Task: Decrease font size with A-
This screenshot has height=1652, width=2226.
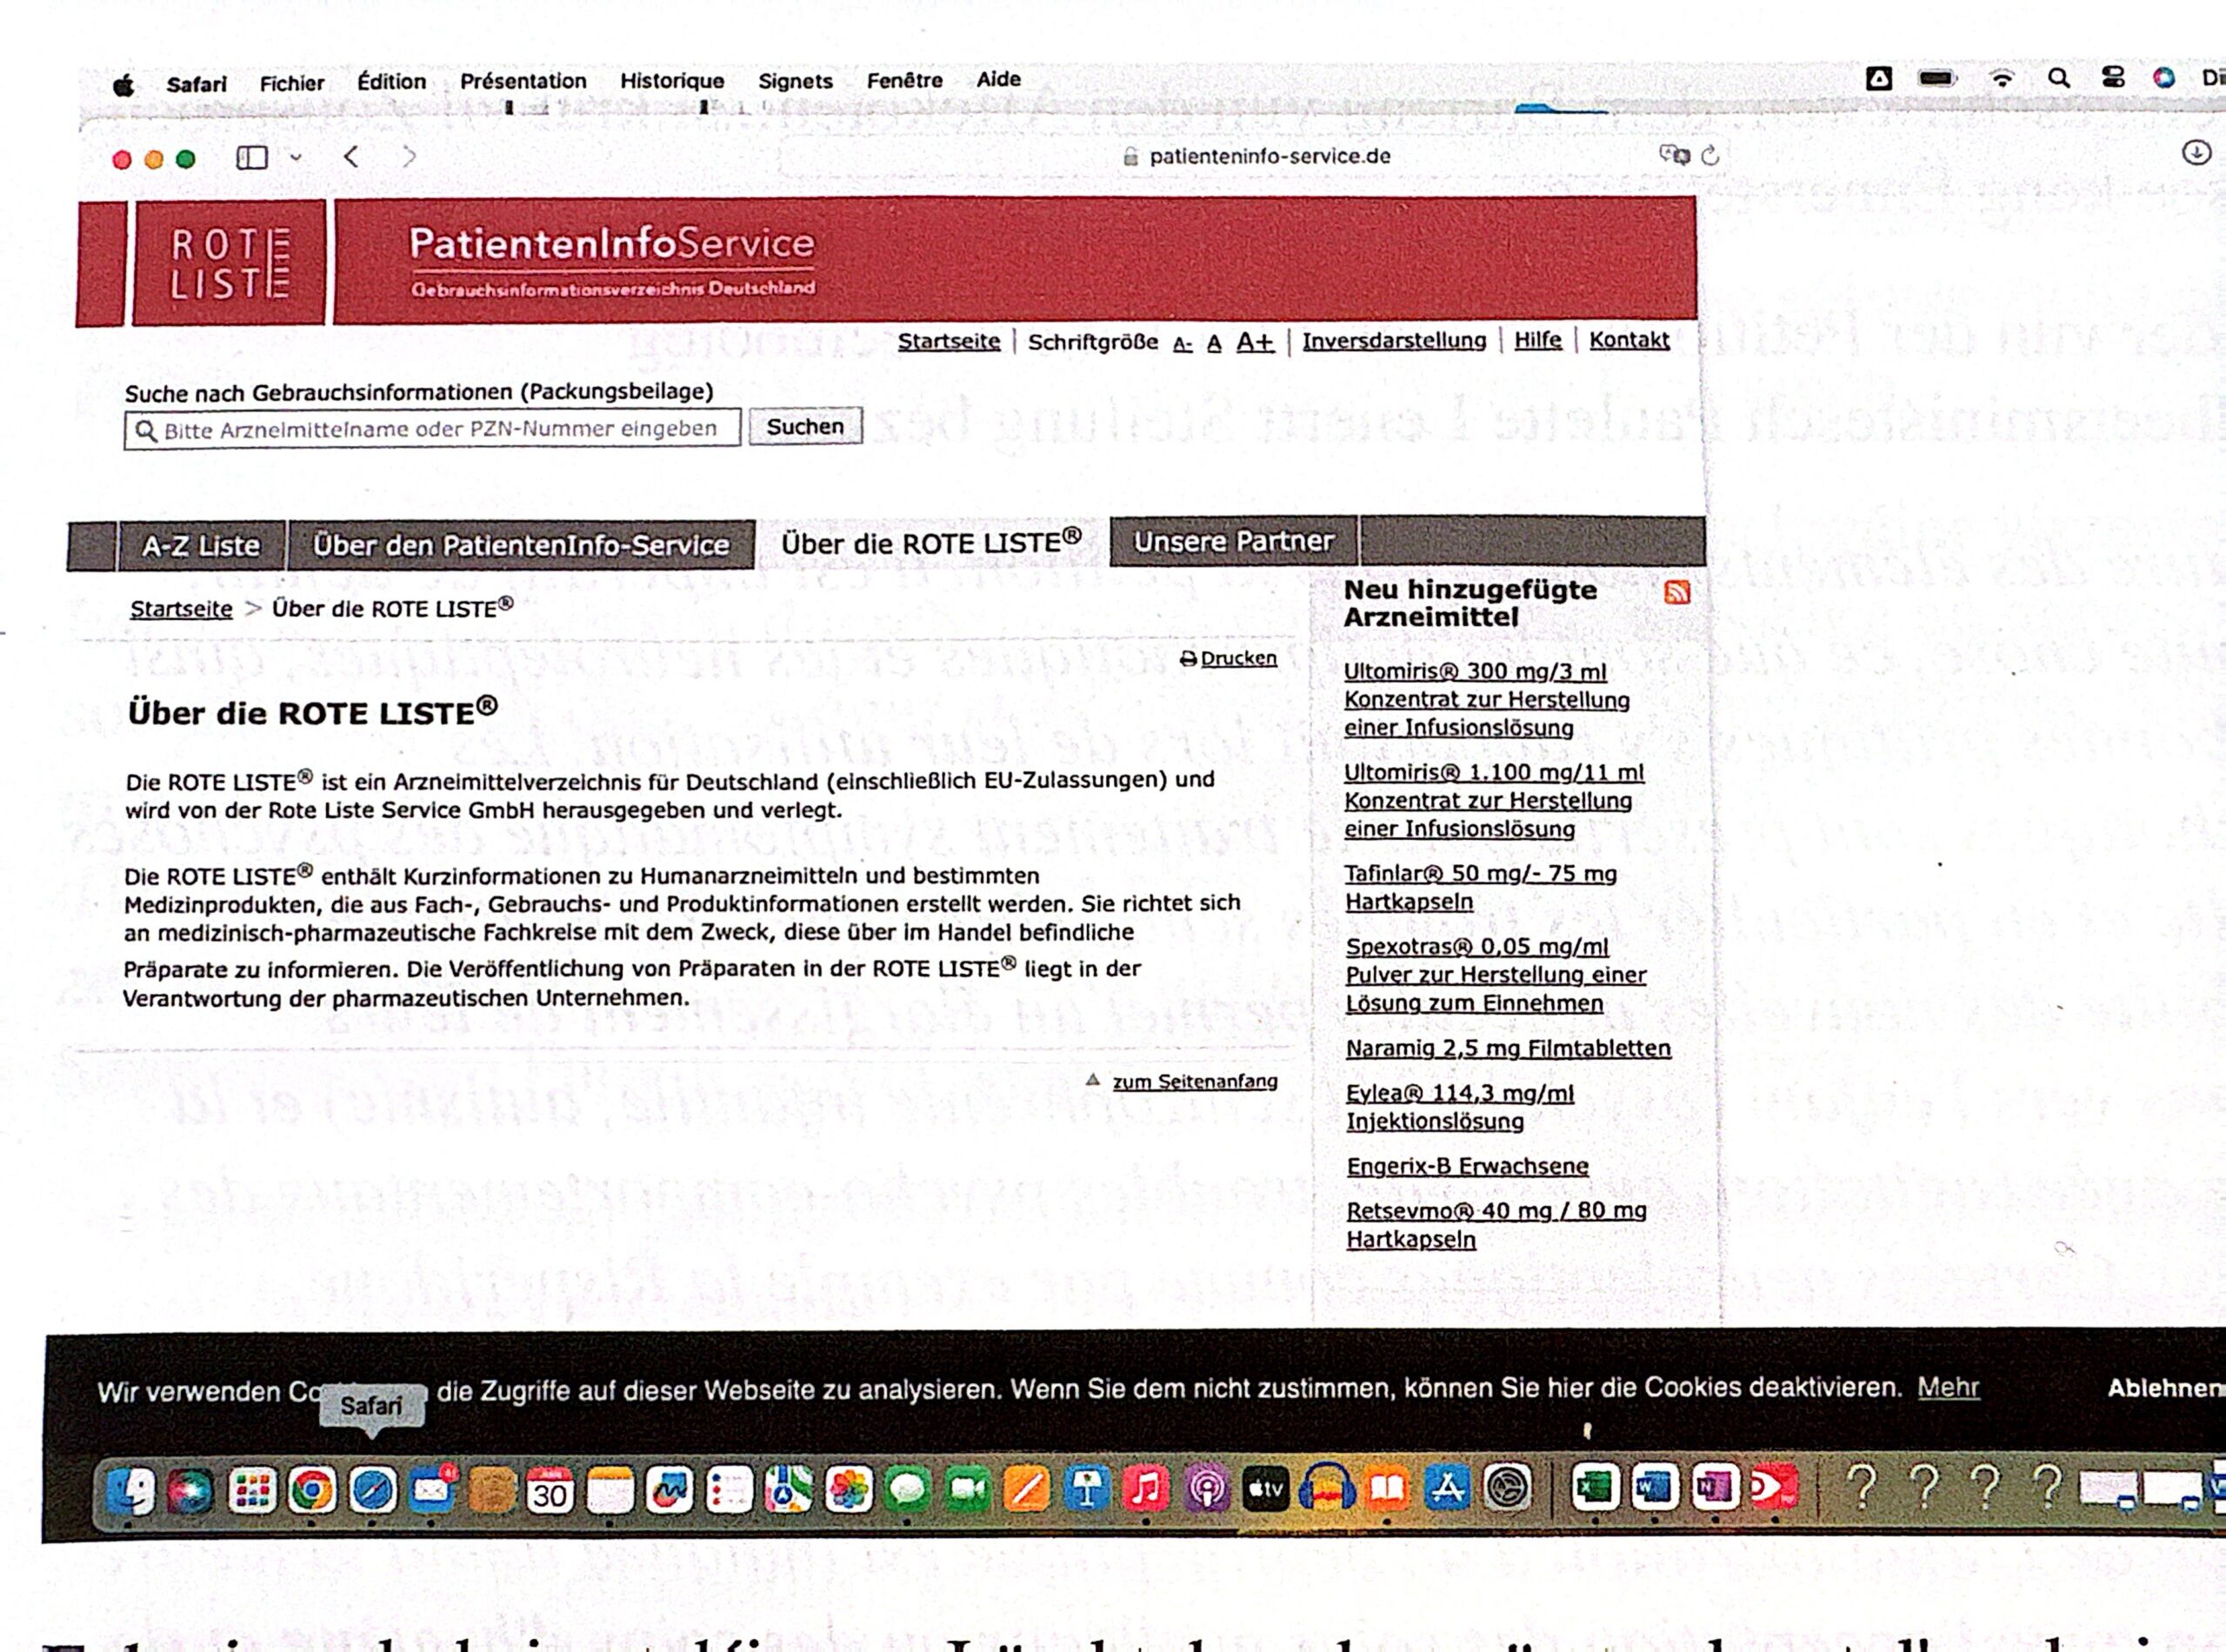Action: pos(1182,345)
